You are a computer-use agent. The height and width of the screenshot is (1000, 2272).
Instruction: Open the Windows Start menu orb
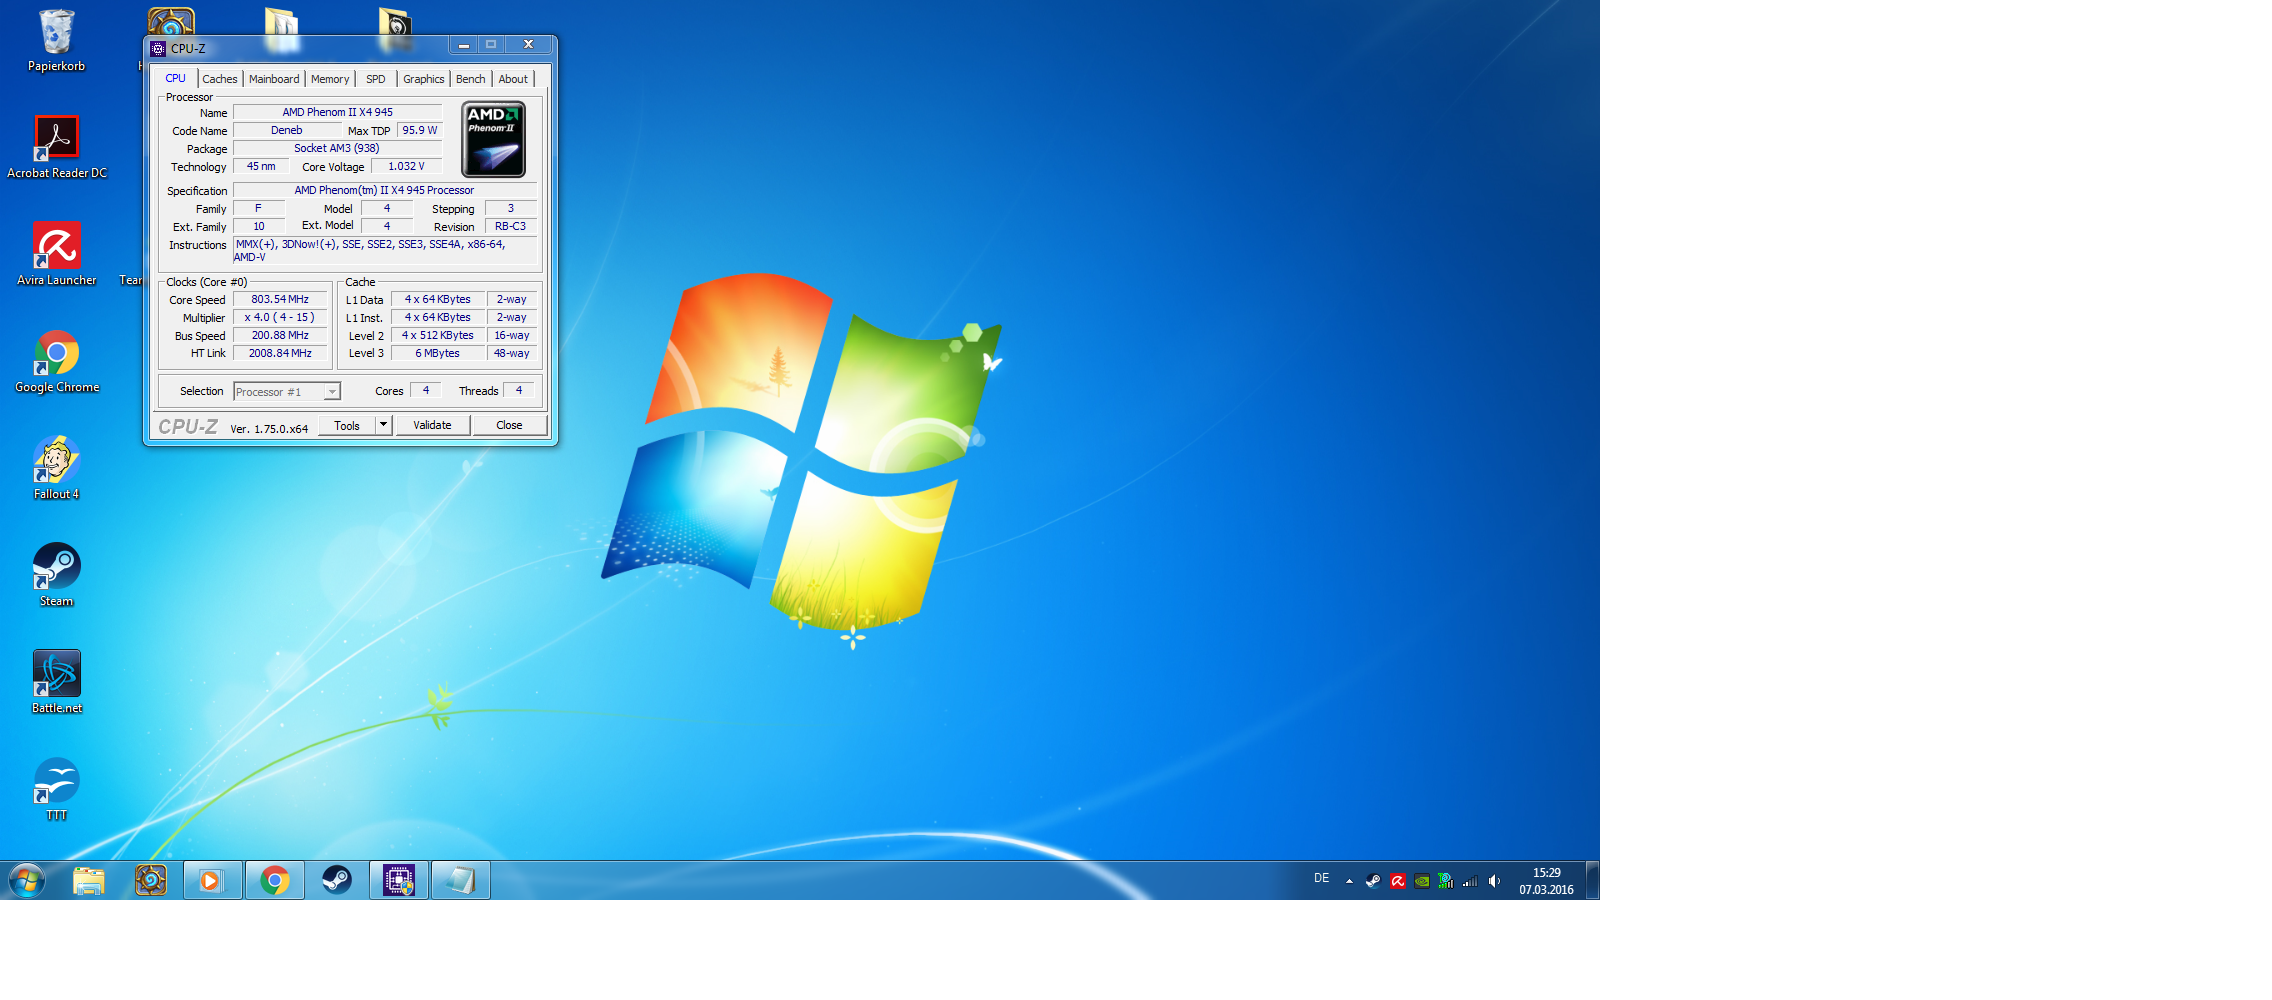click(x=27, y=880)
